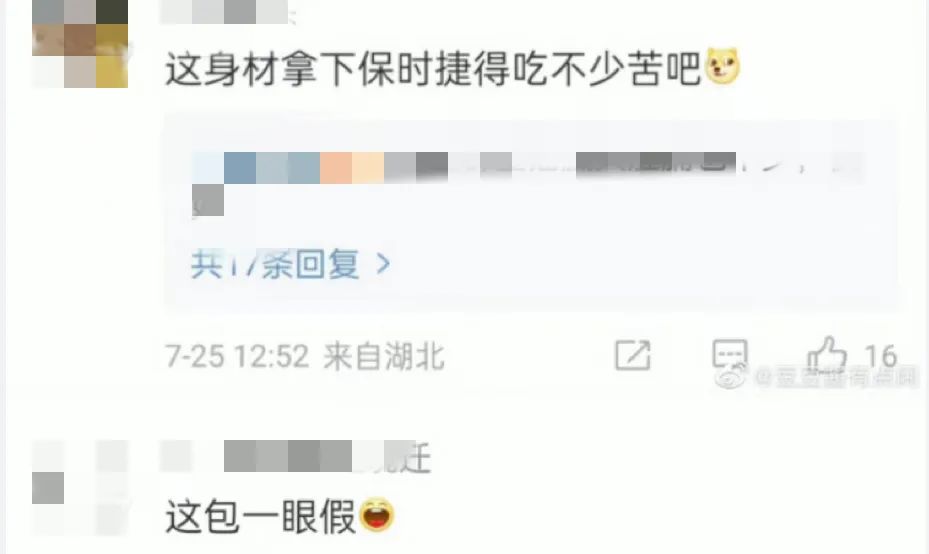Viewport: 929px width, 554px height.
Task: Tap the repost/share icon under first comment
Action: point(632,355)
